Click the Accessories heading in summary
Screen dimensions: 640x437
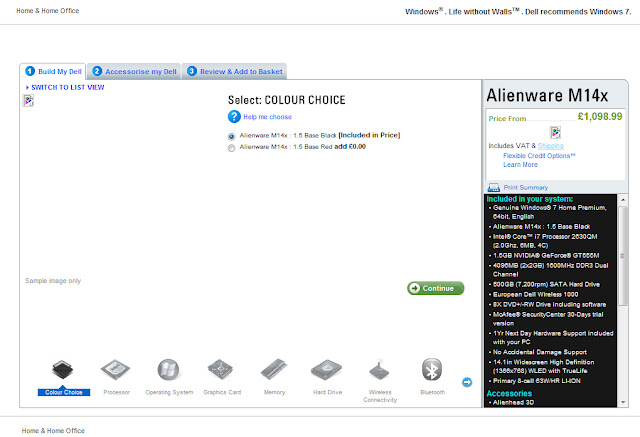coord(509,393)
